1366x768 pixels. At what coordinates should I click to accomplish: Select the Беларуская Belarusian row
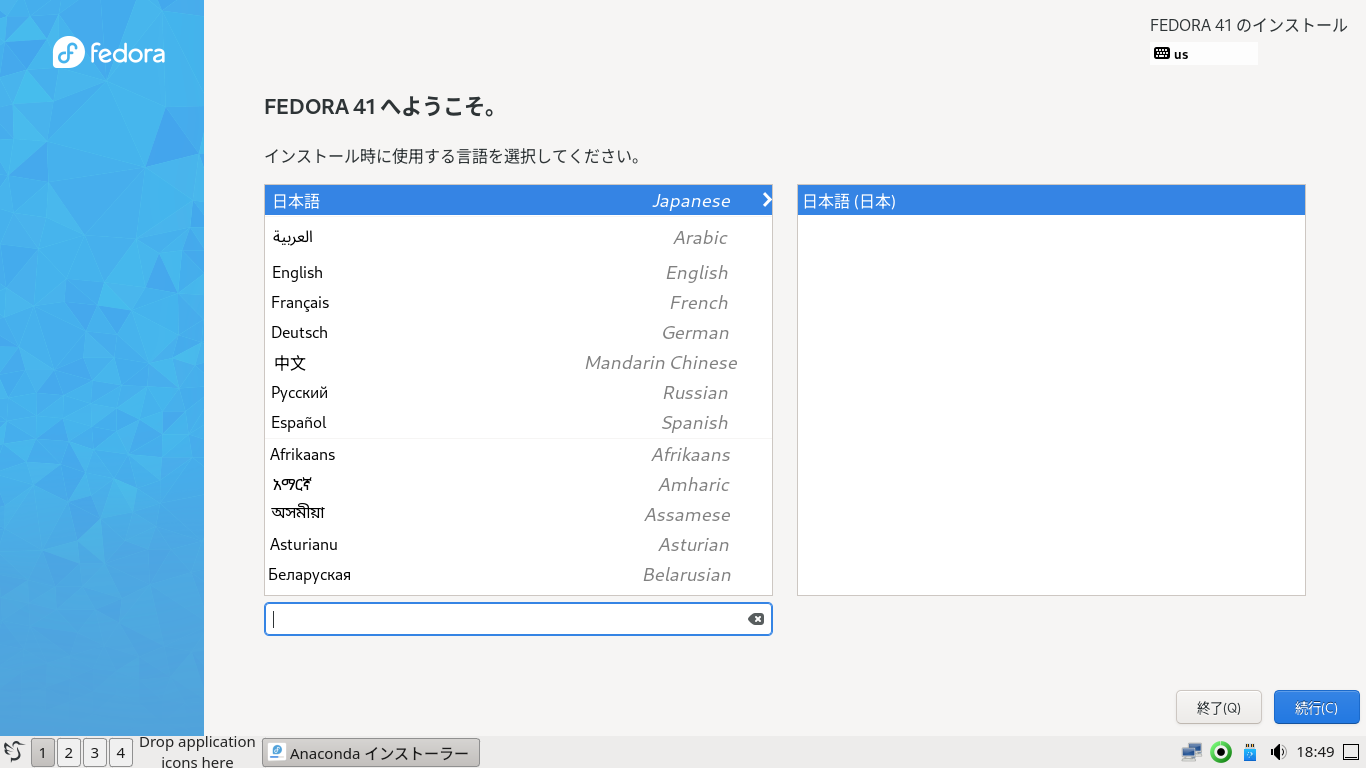[518, 574]
